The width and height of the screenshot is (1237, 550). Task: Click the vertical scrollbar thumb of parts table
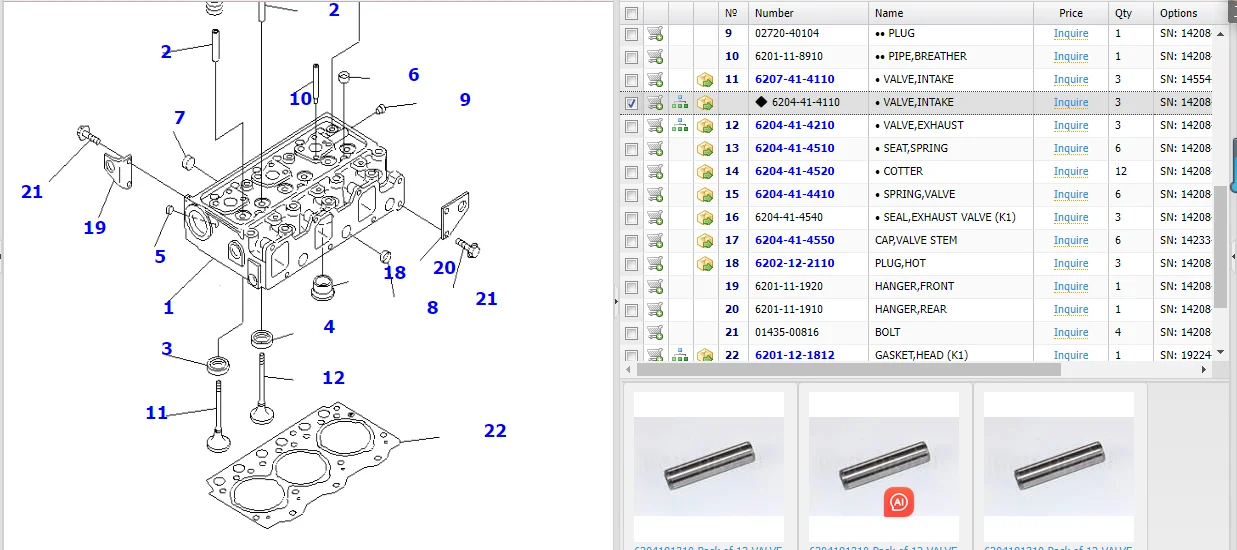(1221, 246)
